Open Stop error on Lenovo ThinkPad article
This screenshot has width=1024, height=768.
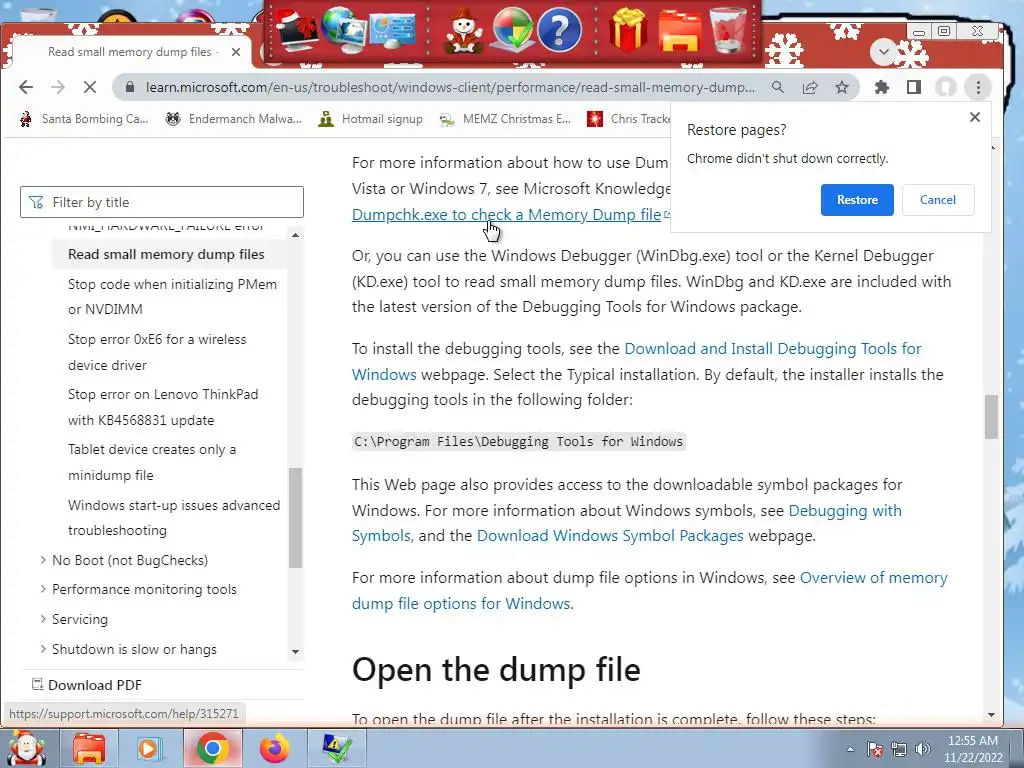[x=163, y=407]
